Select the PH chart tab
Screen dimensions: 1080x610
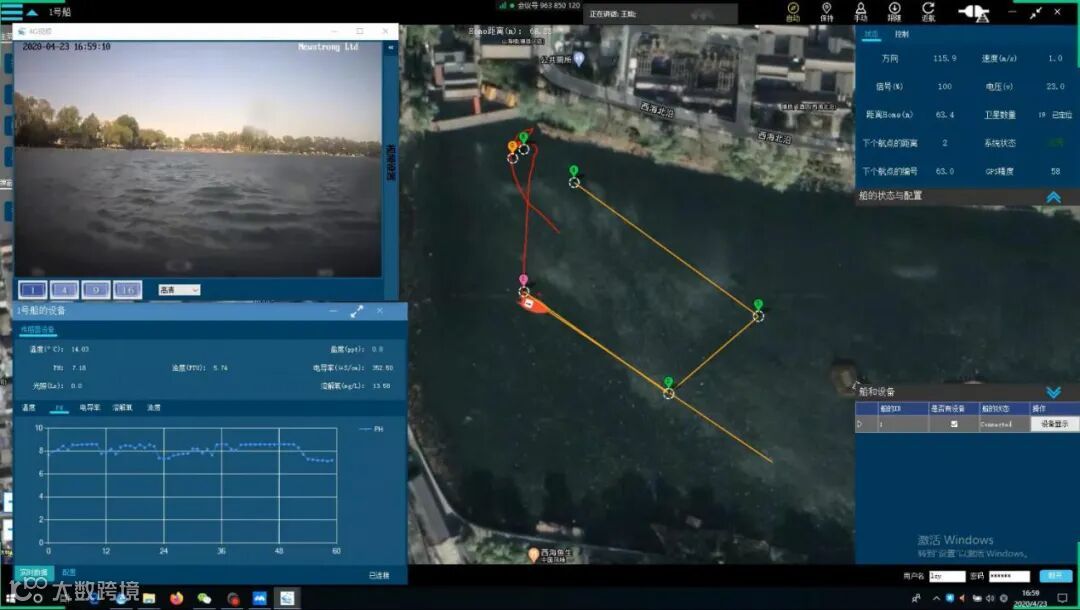59,408
